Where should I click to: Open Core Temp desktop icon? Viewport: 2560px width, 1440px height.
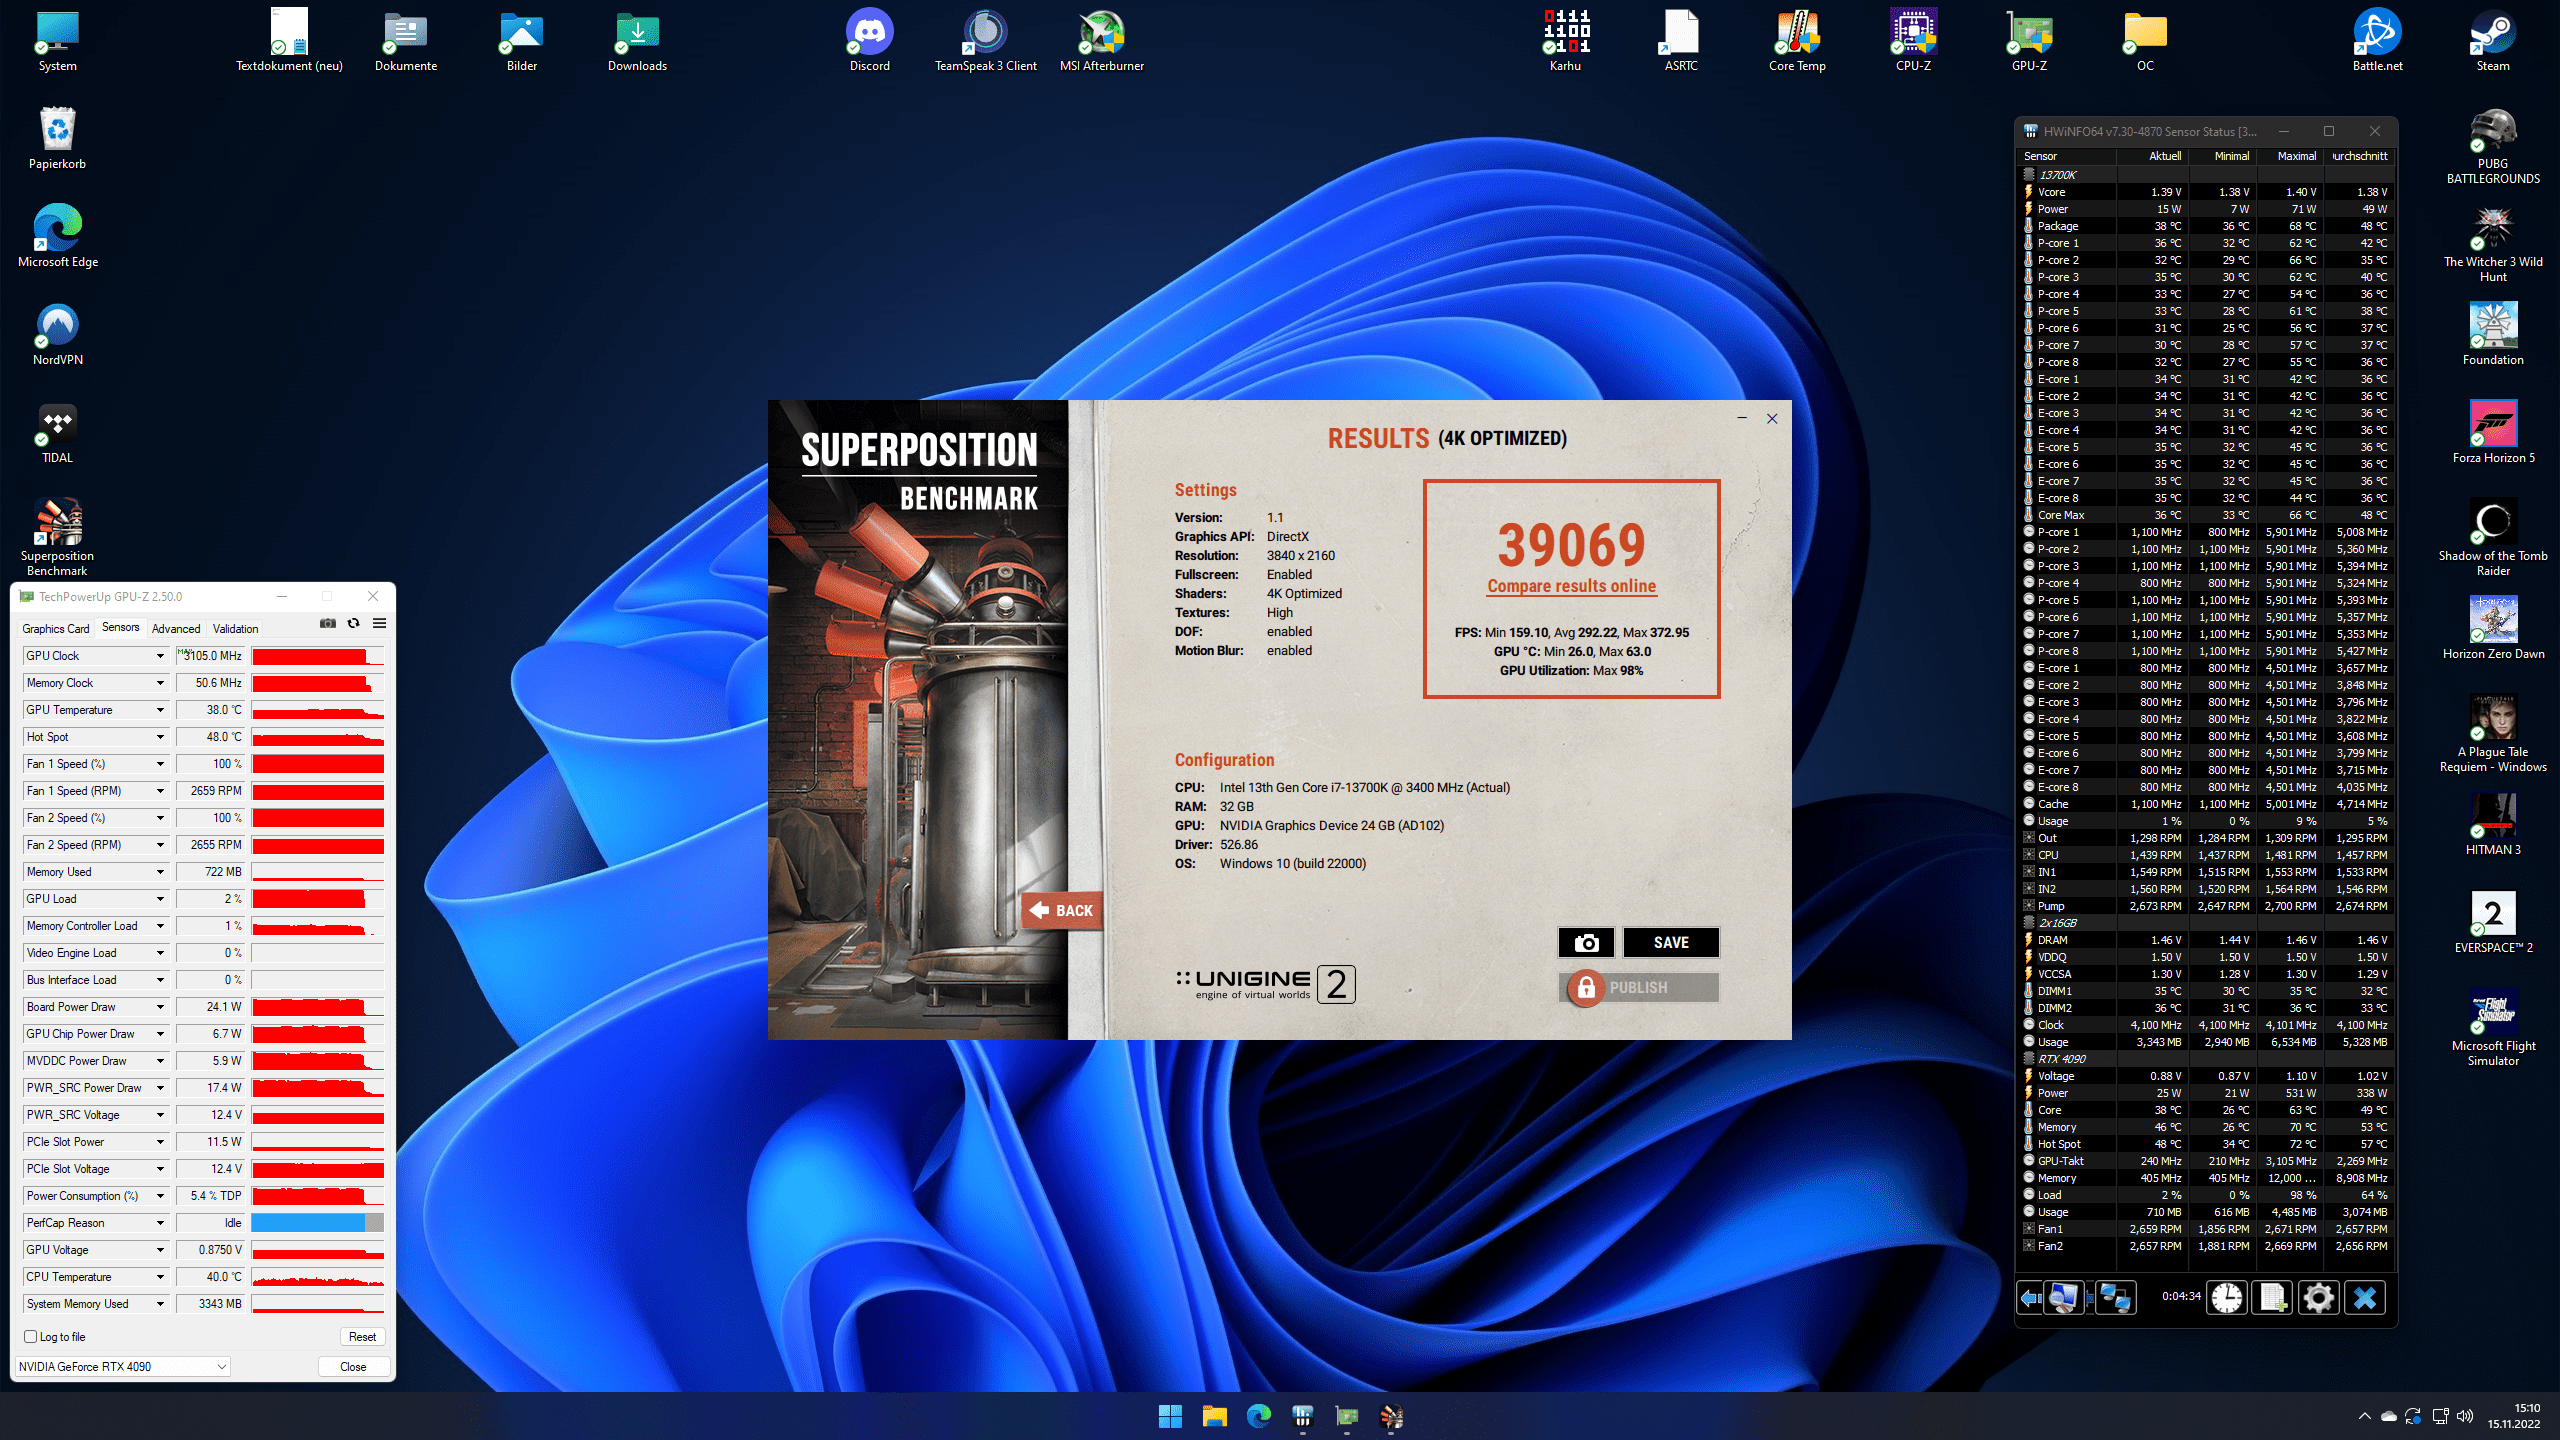(1797, 41)
